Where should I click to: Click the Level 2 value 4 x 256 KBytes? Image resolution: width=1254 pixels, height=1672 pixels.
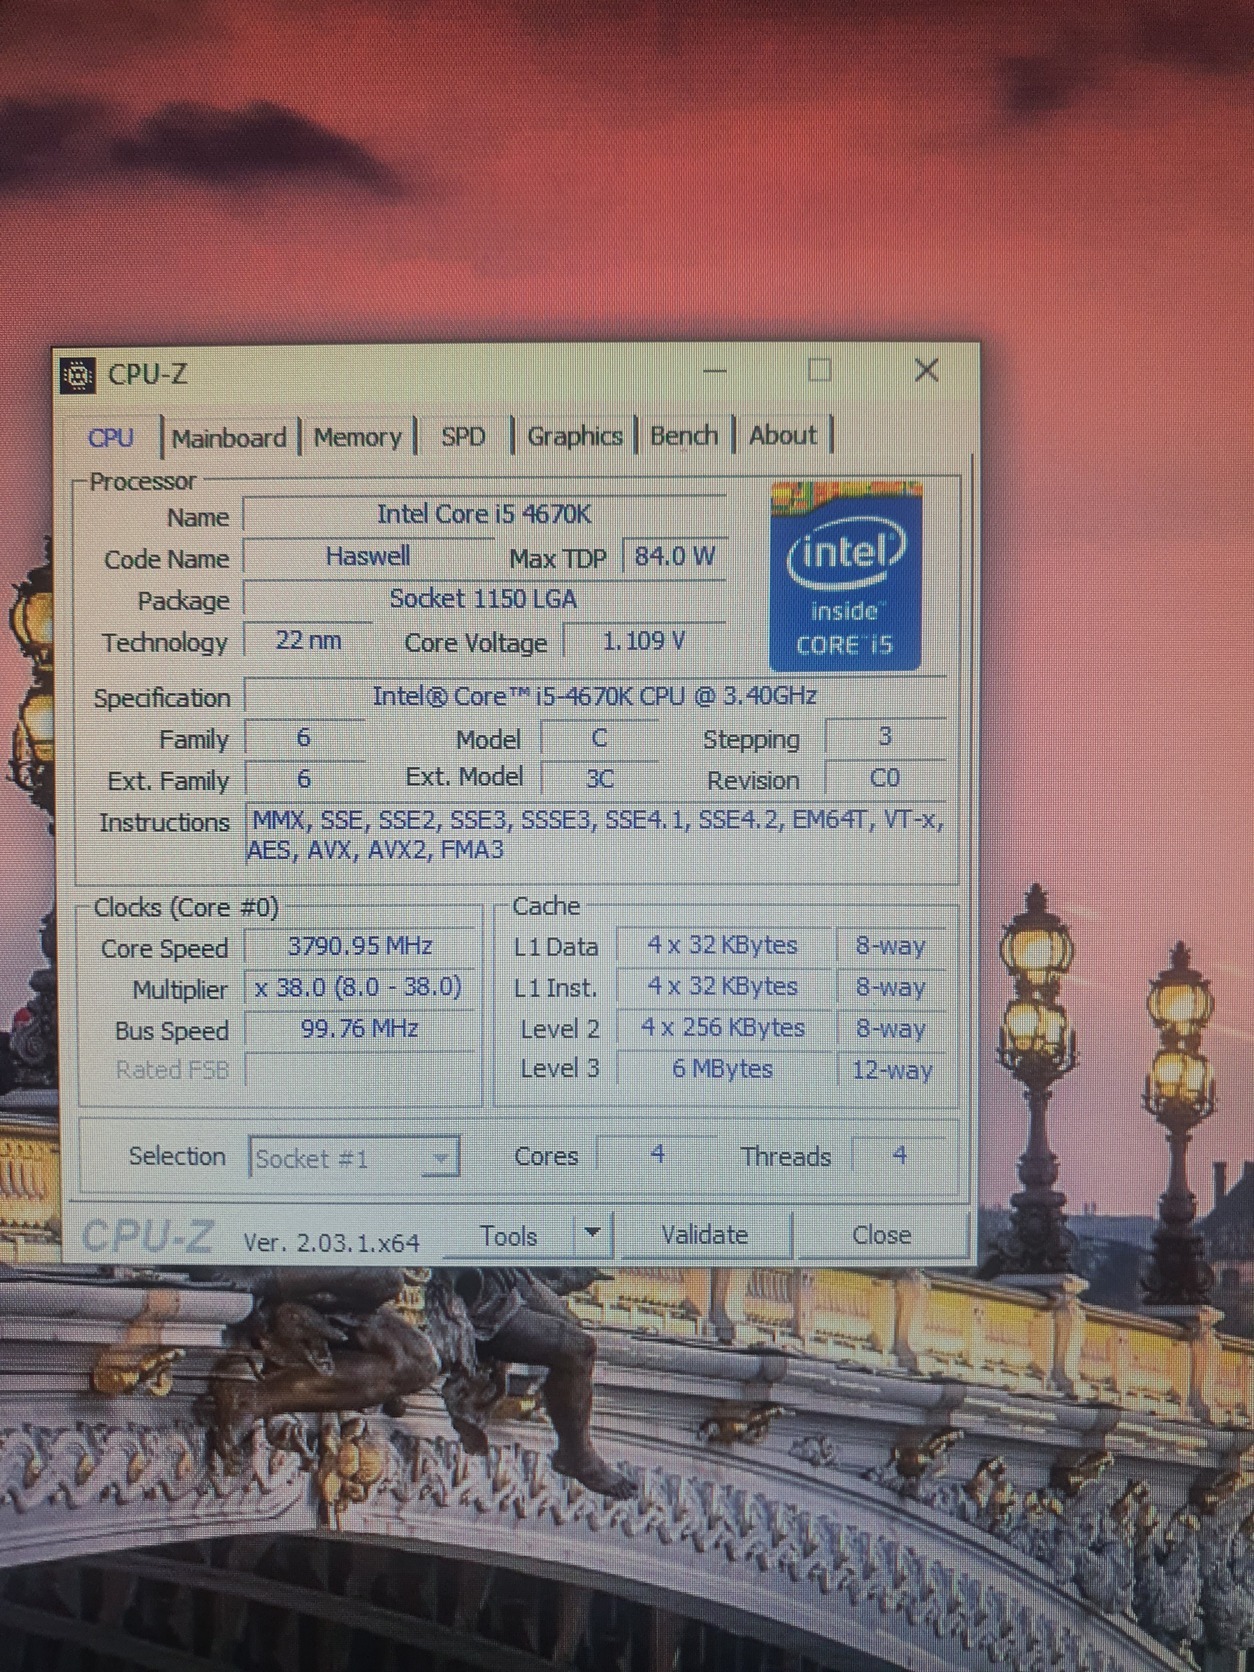723,1028
